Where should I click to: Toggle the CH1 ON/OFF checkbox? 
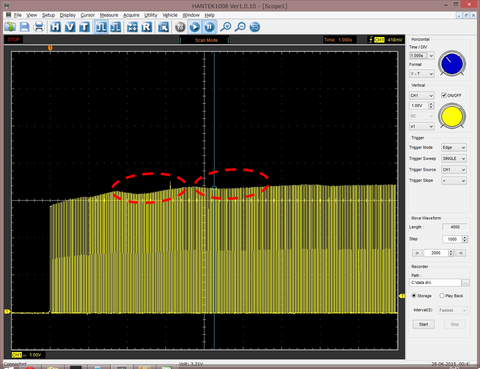point(444,95)
